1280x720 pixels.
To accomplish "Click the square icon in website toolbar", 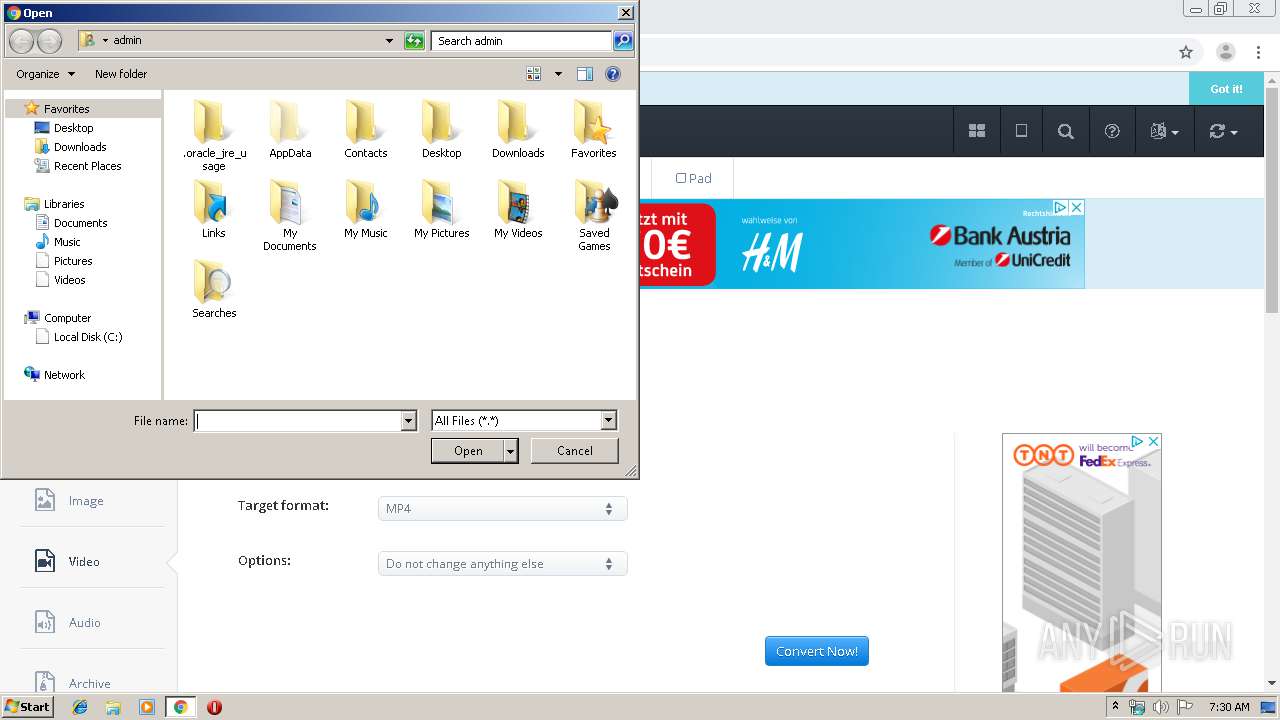I will click(x=1021, y=131).
